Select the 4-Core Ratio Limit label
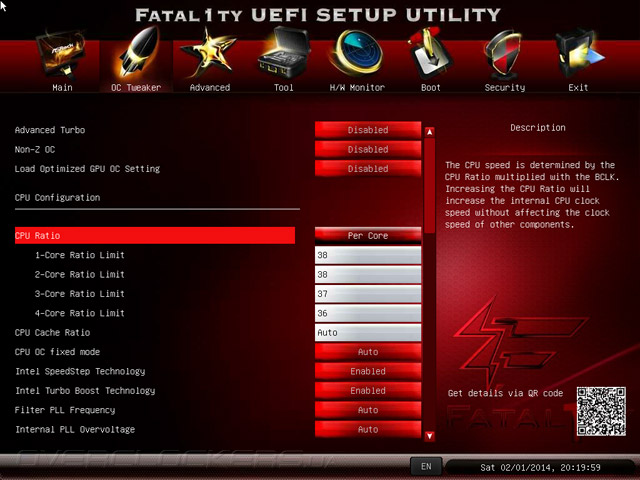This screenshot has width=640, height=480. pos(80,313)
